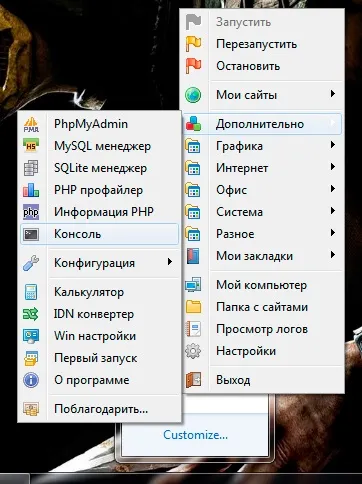Click the PhpMyAdmin sailboat icon
The width and height of the screenshot is (362, 484).
click(31, 124)
